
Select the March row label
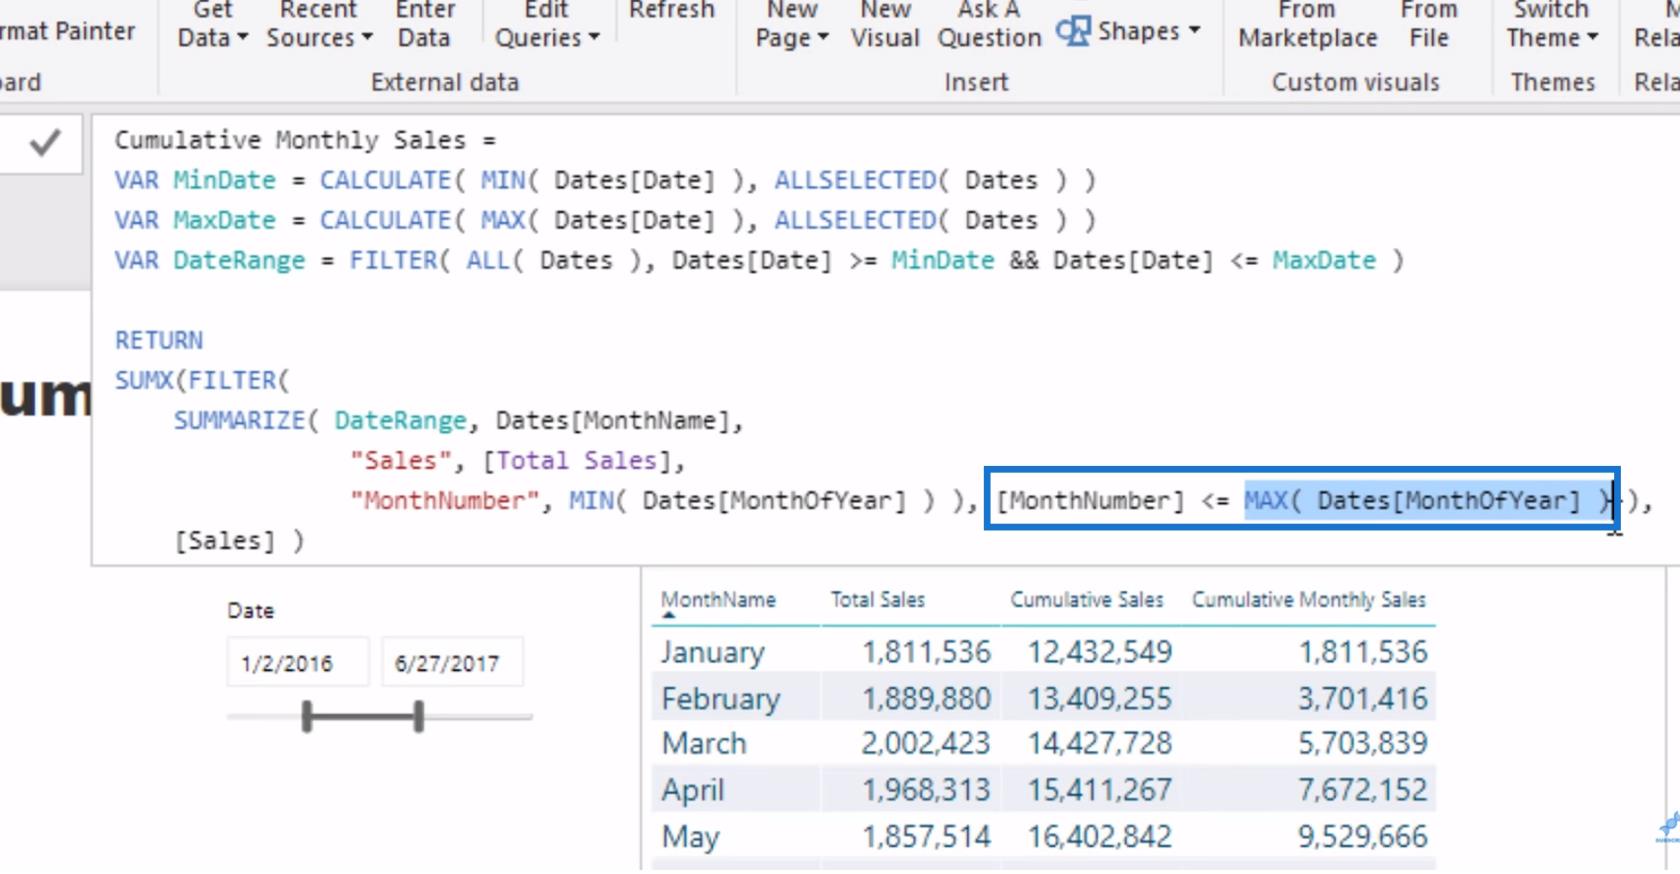click(x=704, y=743)
